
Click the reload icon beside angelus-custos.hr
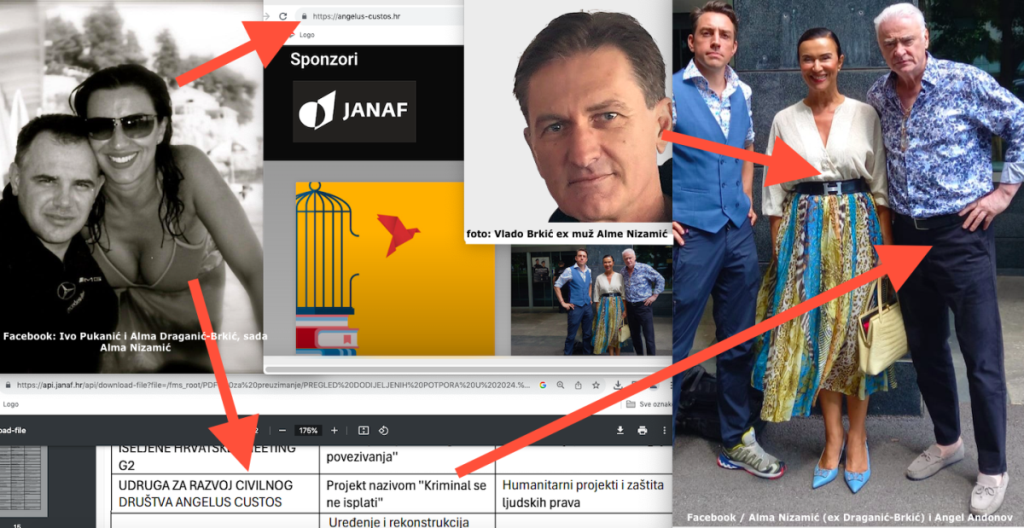(283, 16)
